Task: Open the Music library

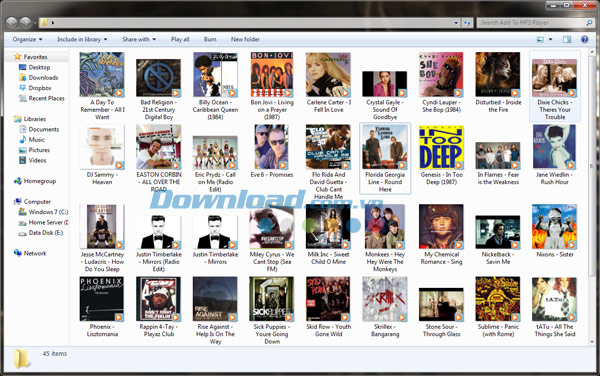Action: (32, 140)
